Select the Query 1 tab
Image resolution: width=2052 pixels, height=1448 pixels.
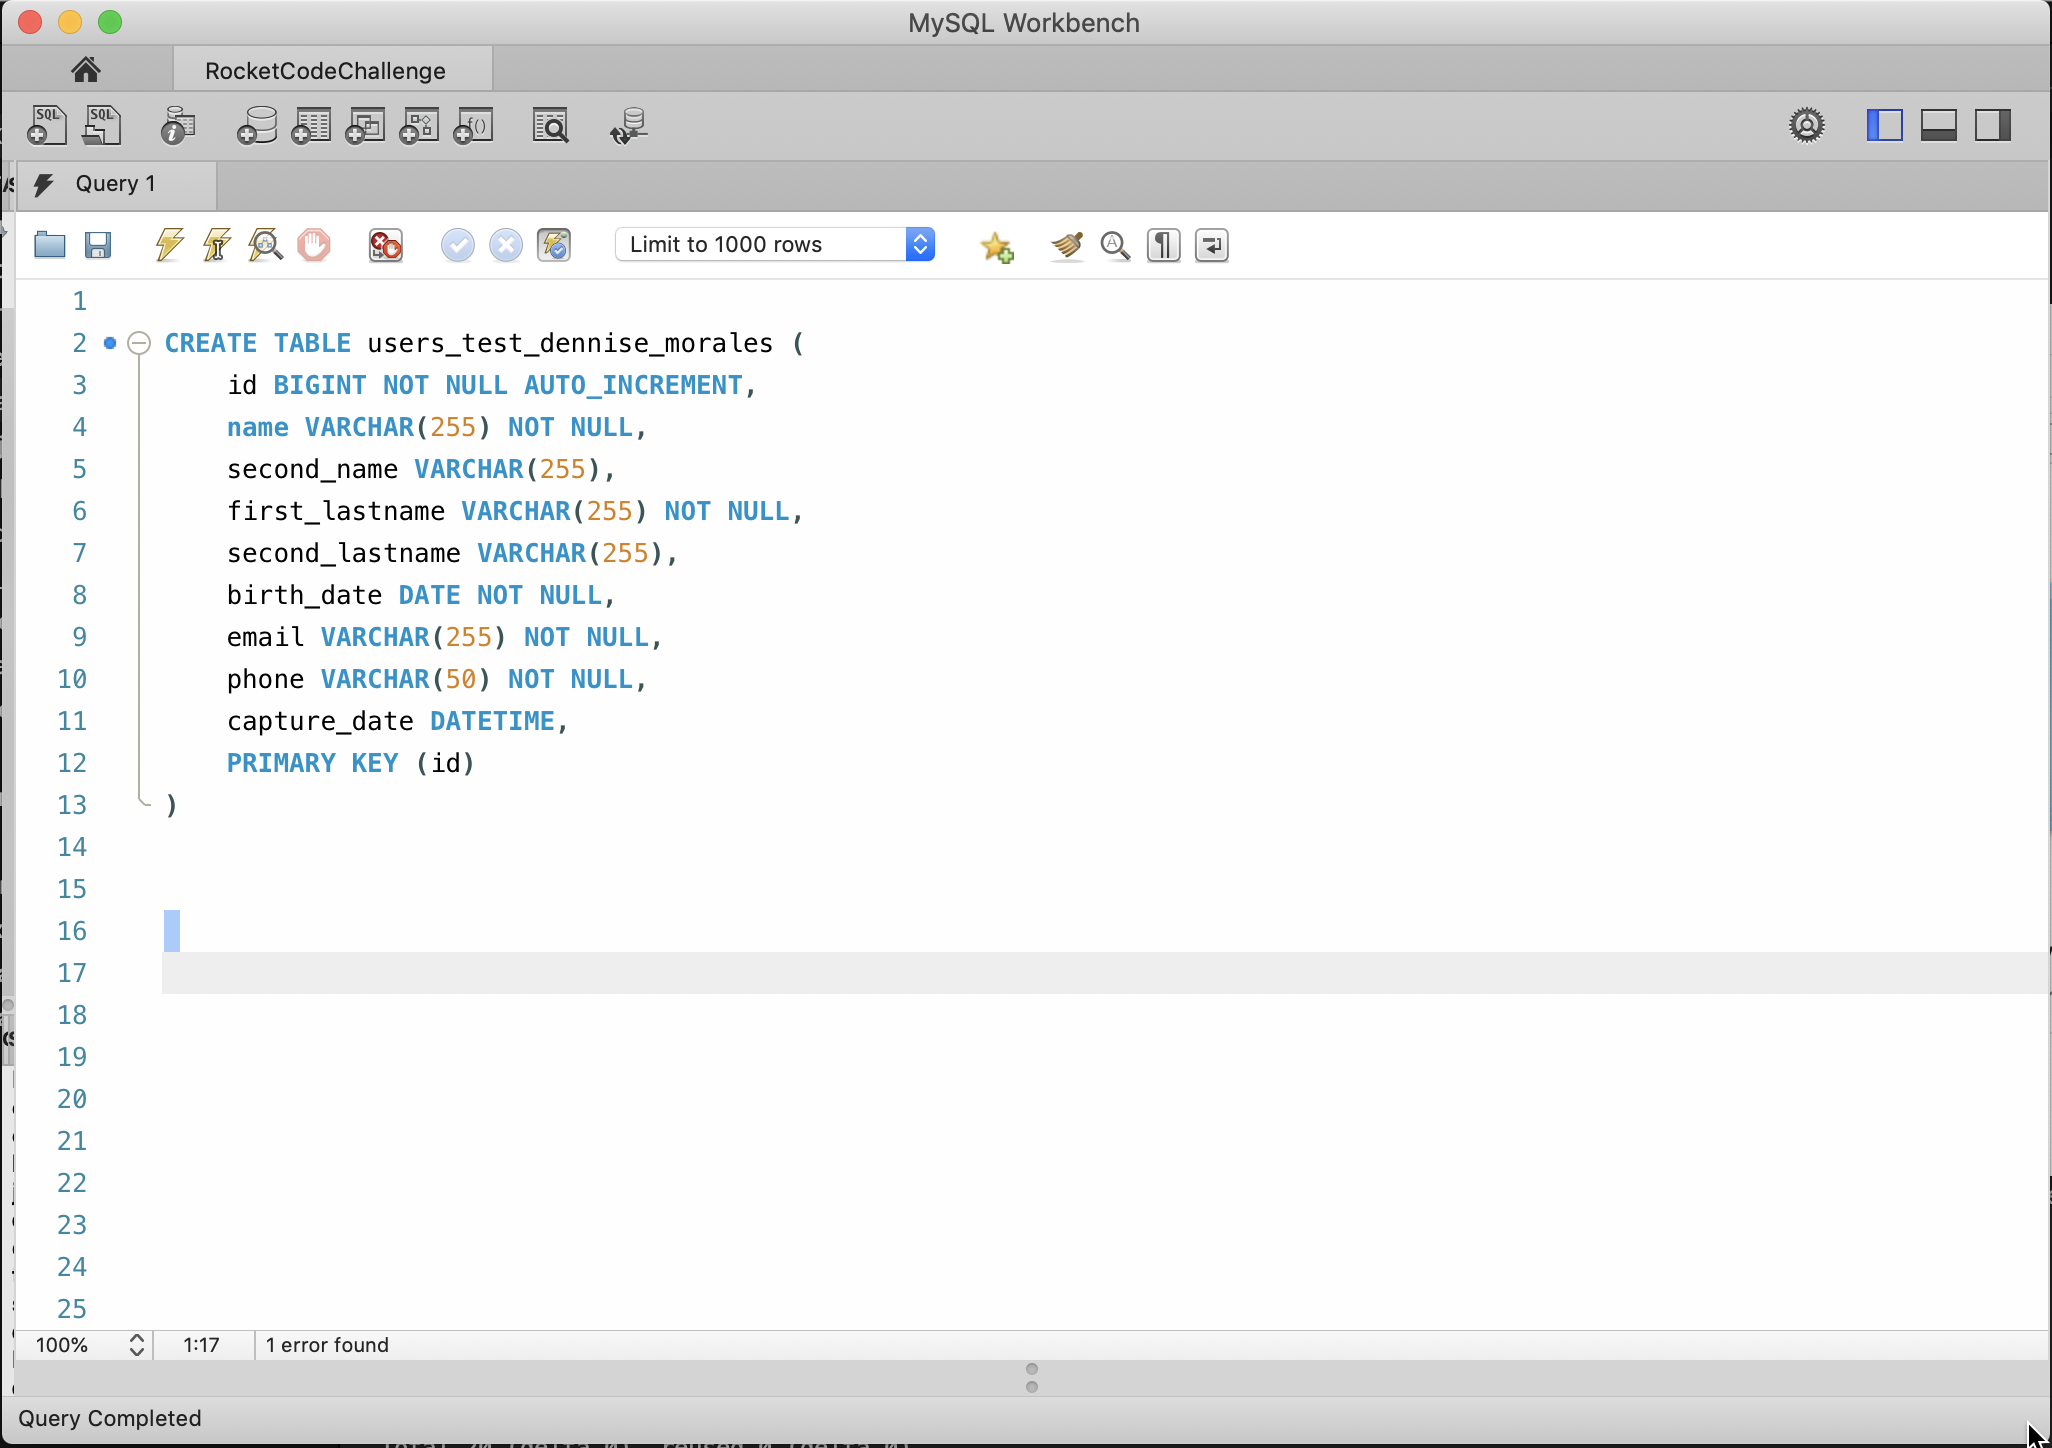(114, 183)
